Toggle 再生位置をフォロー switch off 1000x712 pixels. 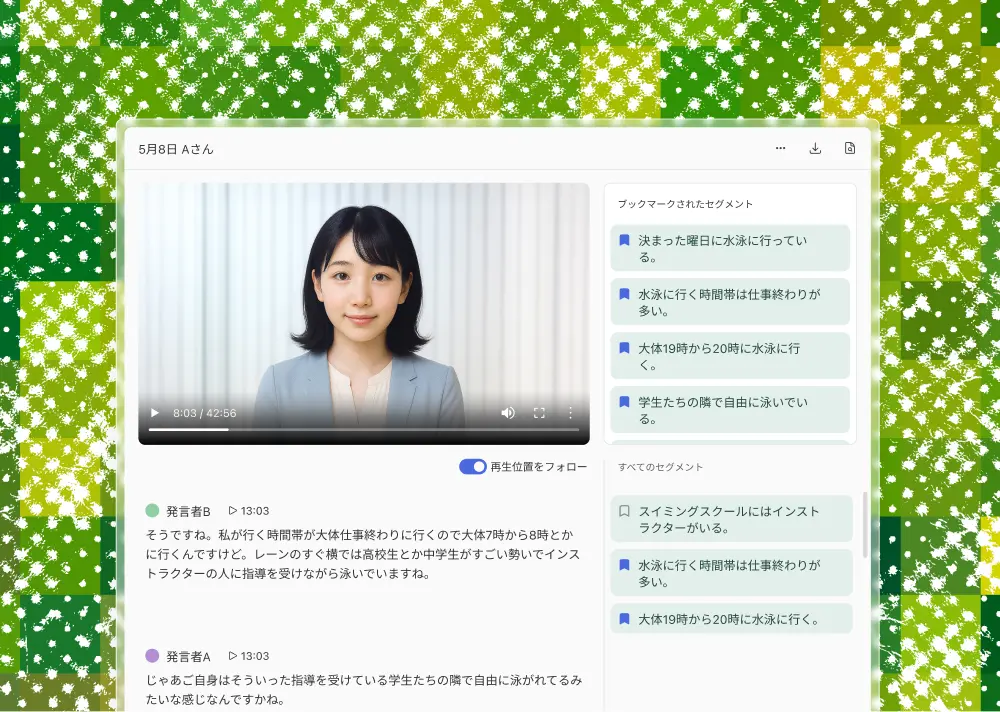click(472, 467)
